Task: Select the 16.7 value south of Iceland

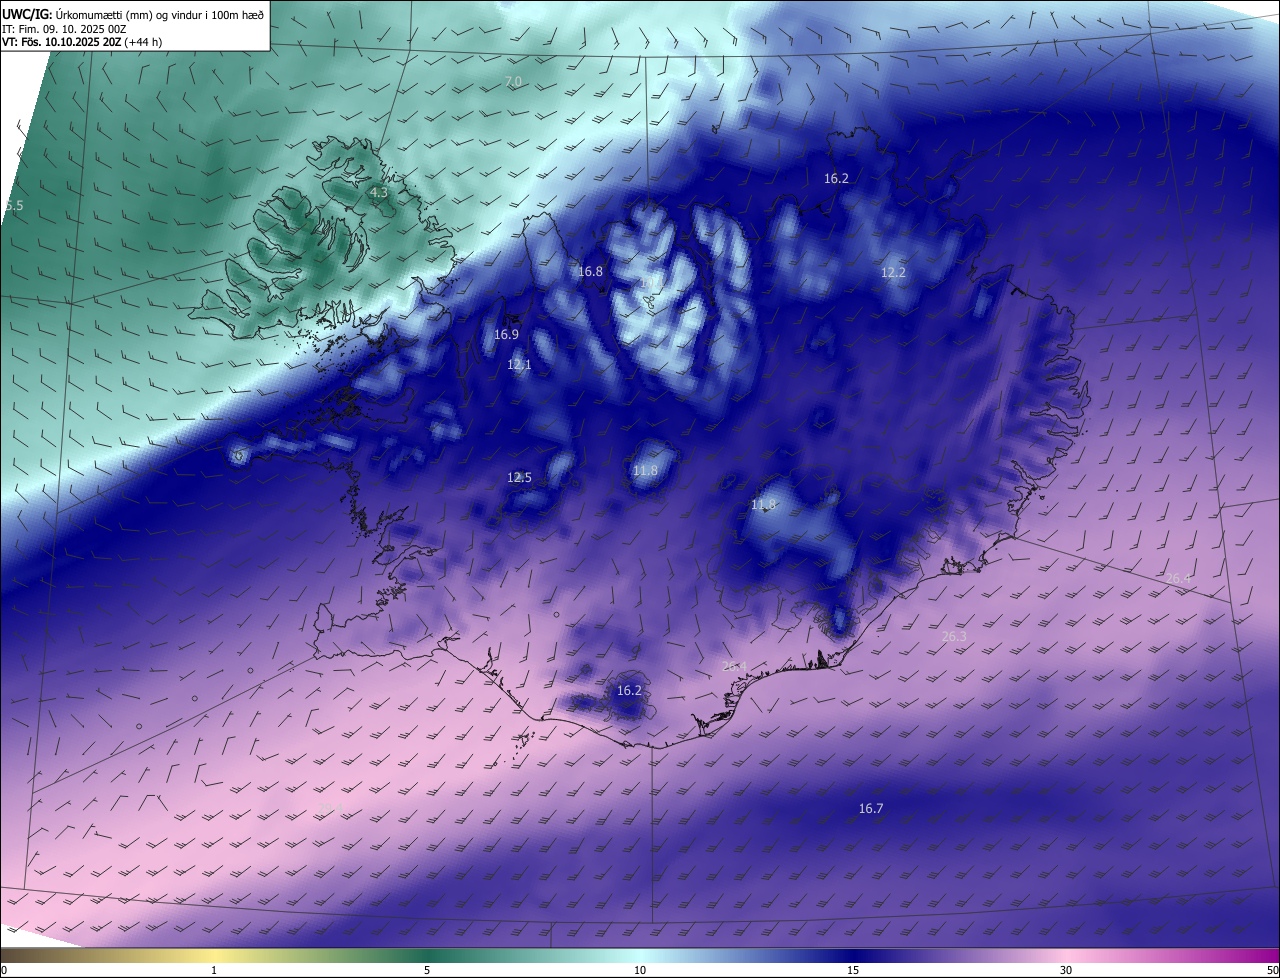Action: tap(871, 809)
